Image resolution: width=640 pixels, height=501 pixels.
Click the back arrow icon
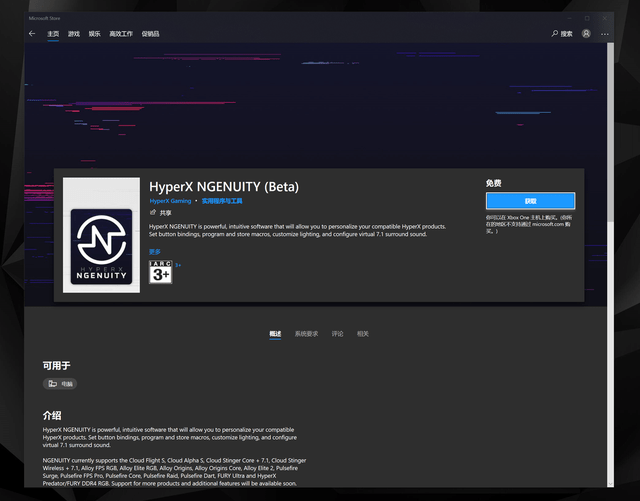pos(32,34)
